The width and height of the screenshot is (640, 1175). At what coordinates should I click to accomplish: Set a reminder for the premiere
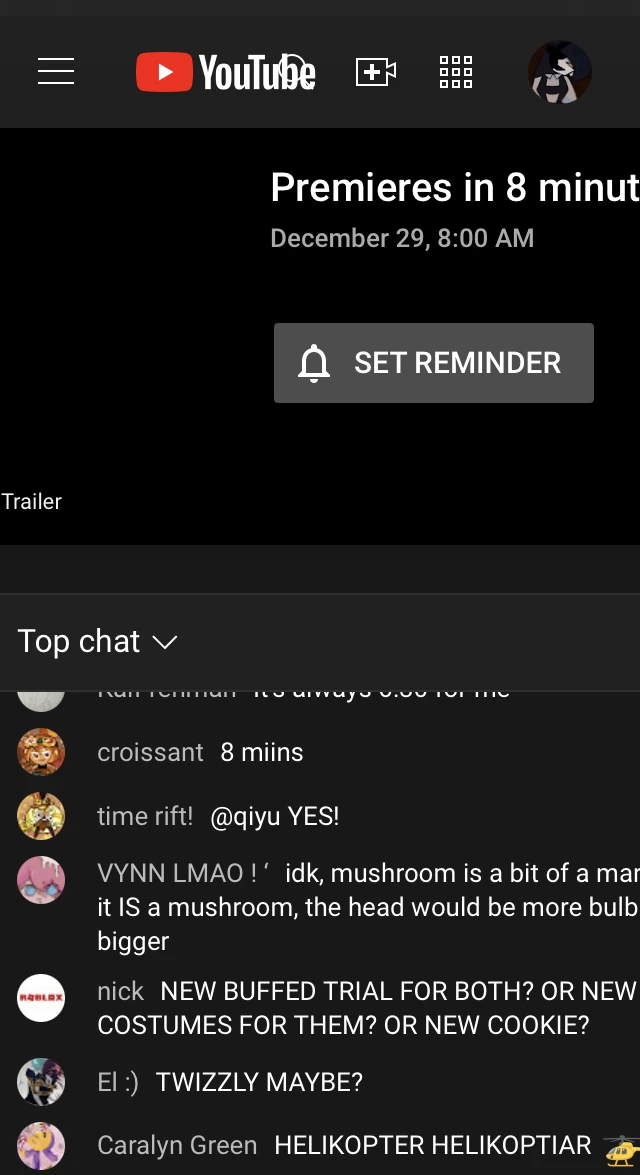point(434,363)
